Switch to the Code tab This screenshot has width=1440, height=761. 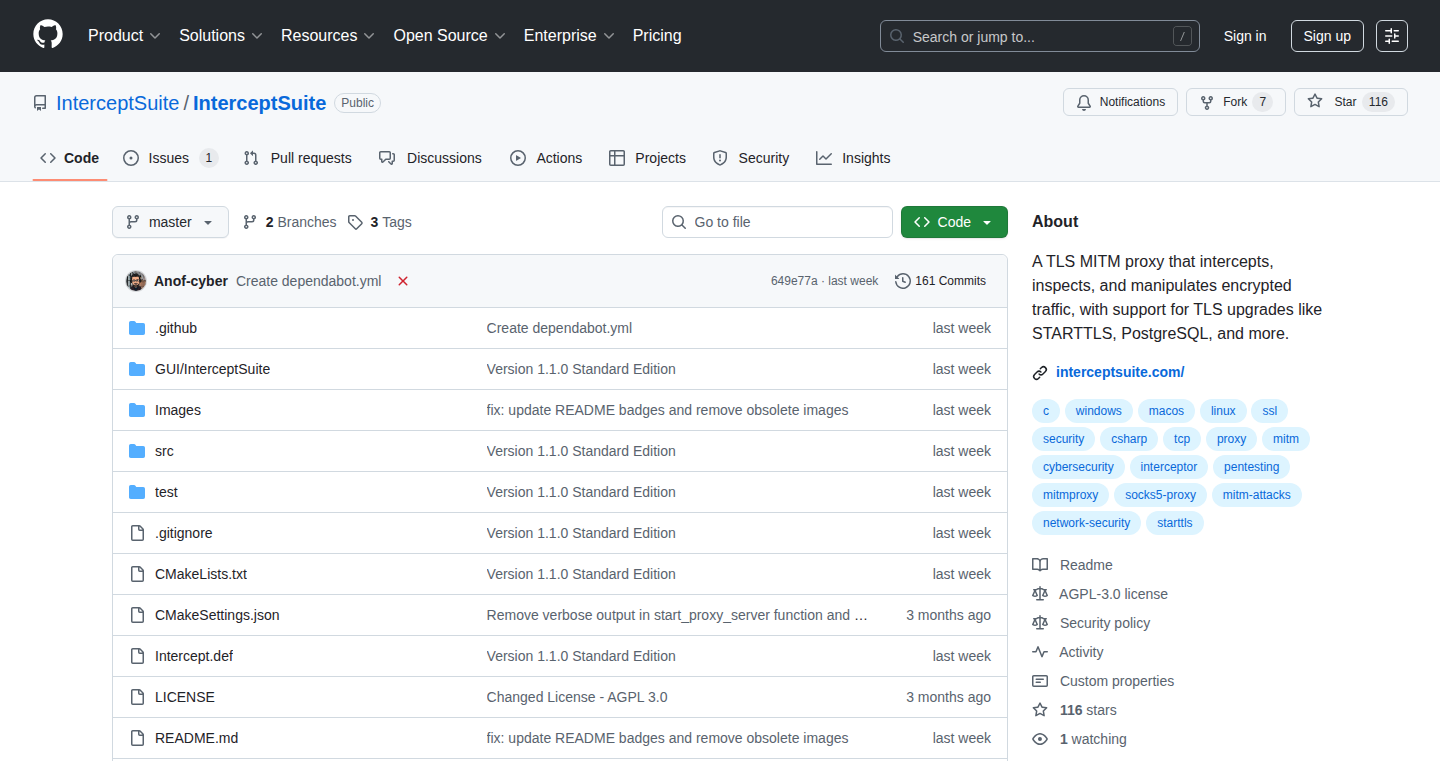pos(70,158)
